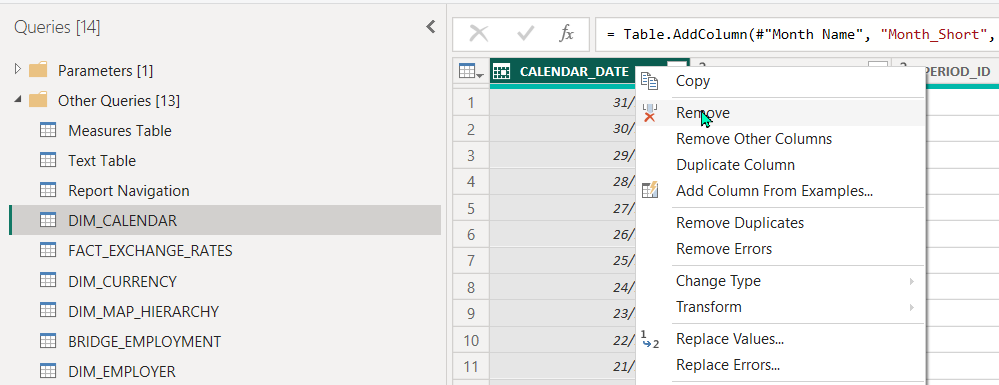Choose Replace Values...
Image resolution: width=999 pixels, height=385 pixels.
(730, 339)
